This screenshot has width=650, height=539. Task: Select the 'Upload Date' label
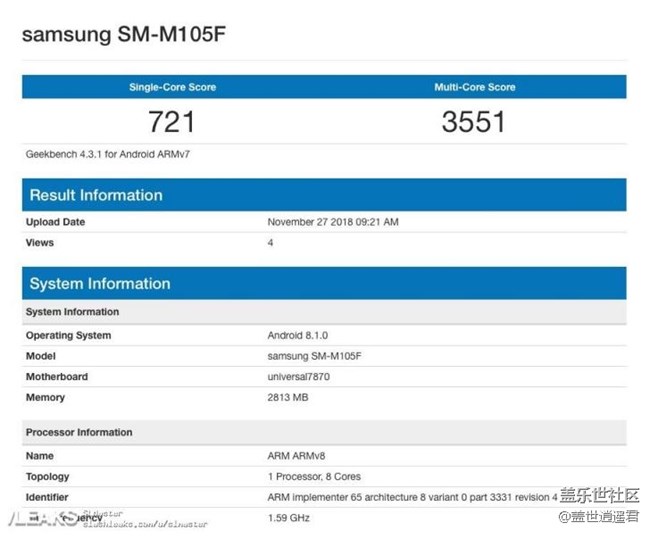pyautogui.click(x=55, y=222)
